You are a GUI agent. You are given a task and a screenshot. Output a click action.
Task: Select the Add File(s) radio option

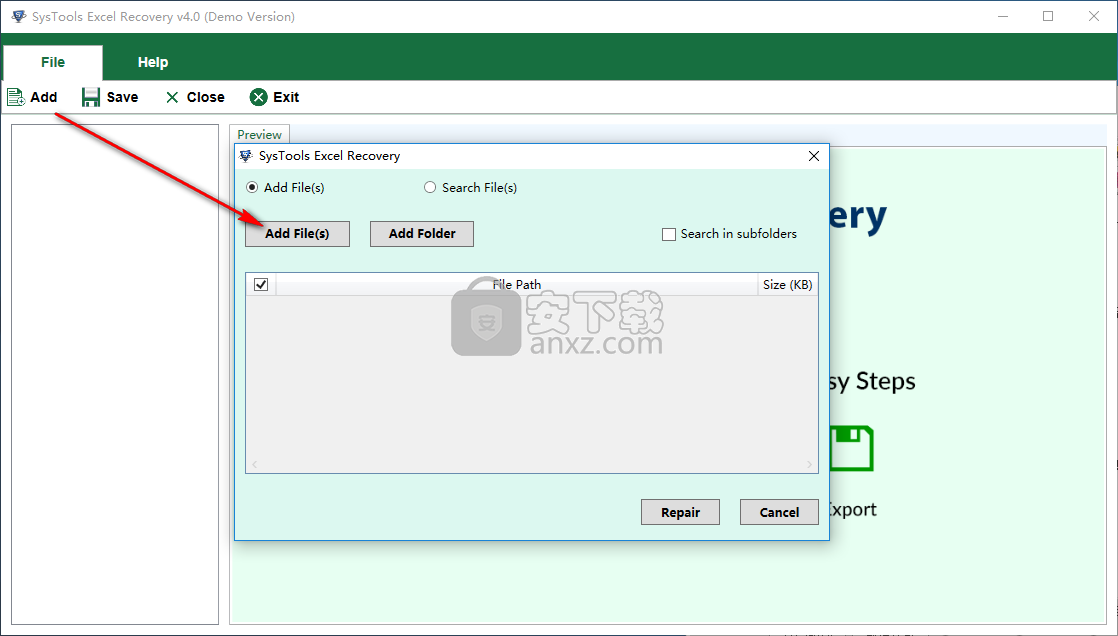click(252, 188)
